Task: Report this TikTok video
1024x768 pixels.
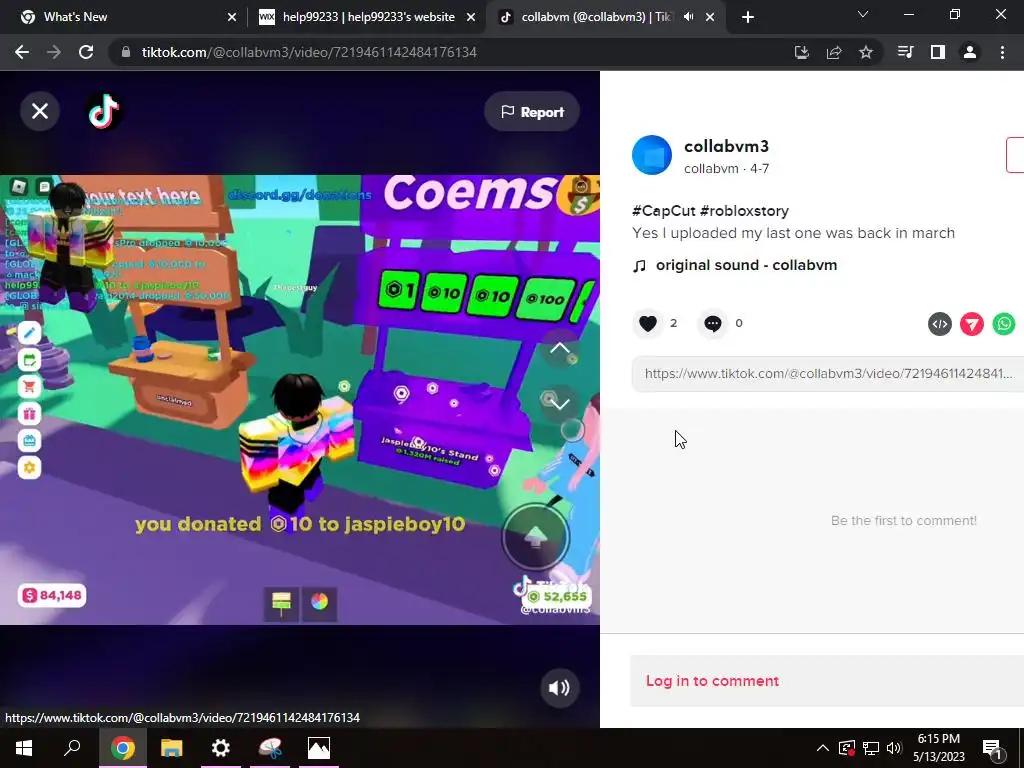Action: point(532,112)
